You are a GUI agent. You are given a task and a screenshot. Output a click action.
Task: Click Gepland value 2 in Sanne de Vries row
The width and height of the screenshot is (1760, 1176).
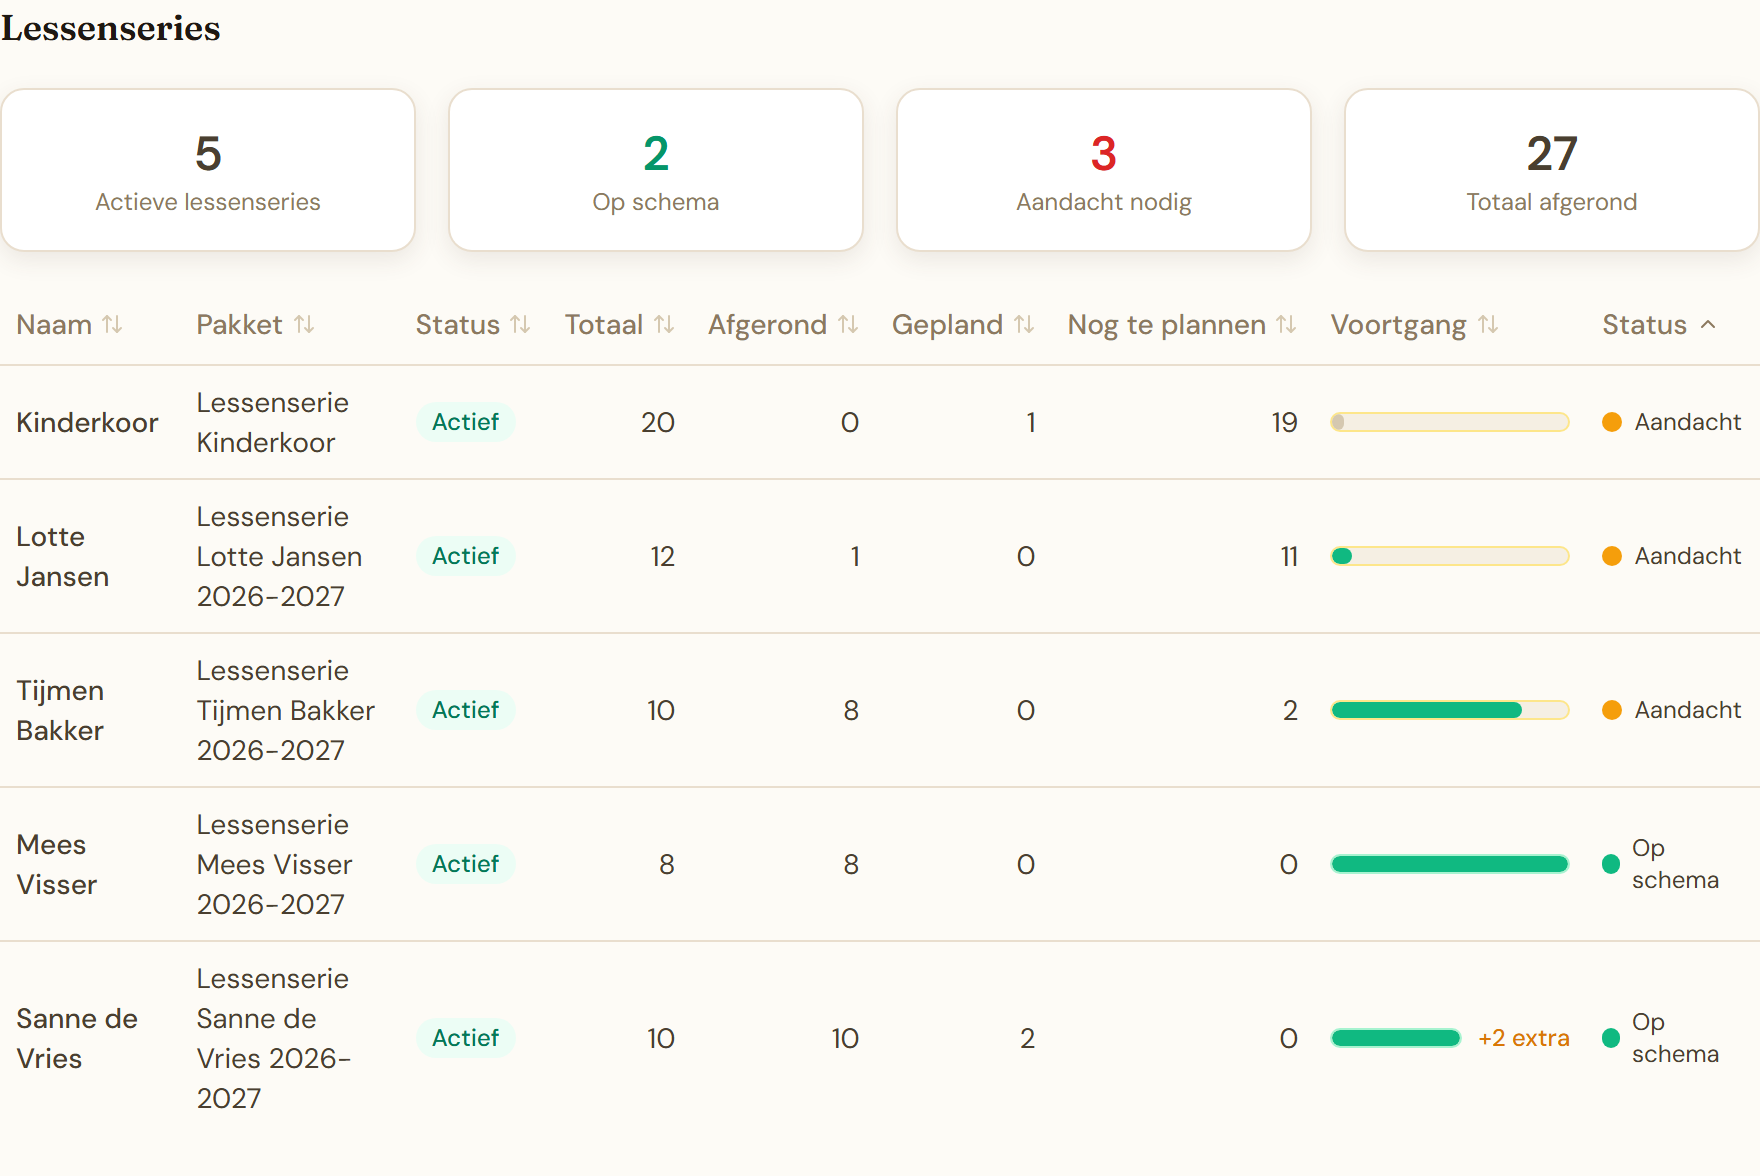[1027, 1038]
